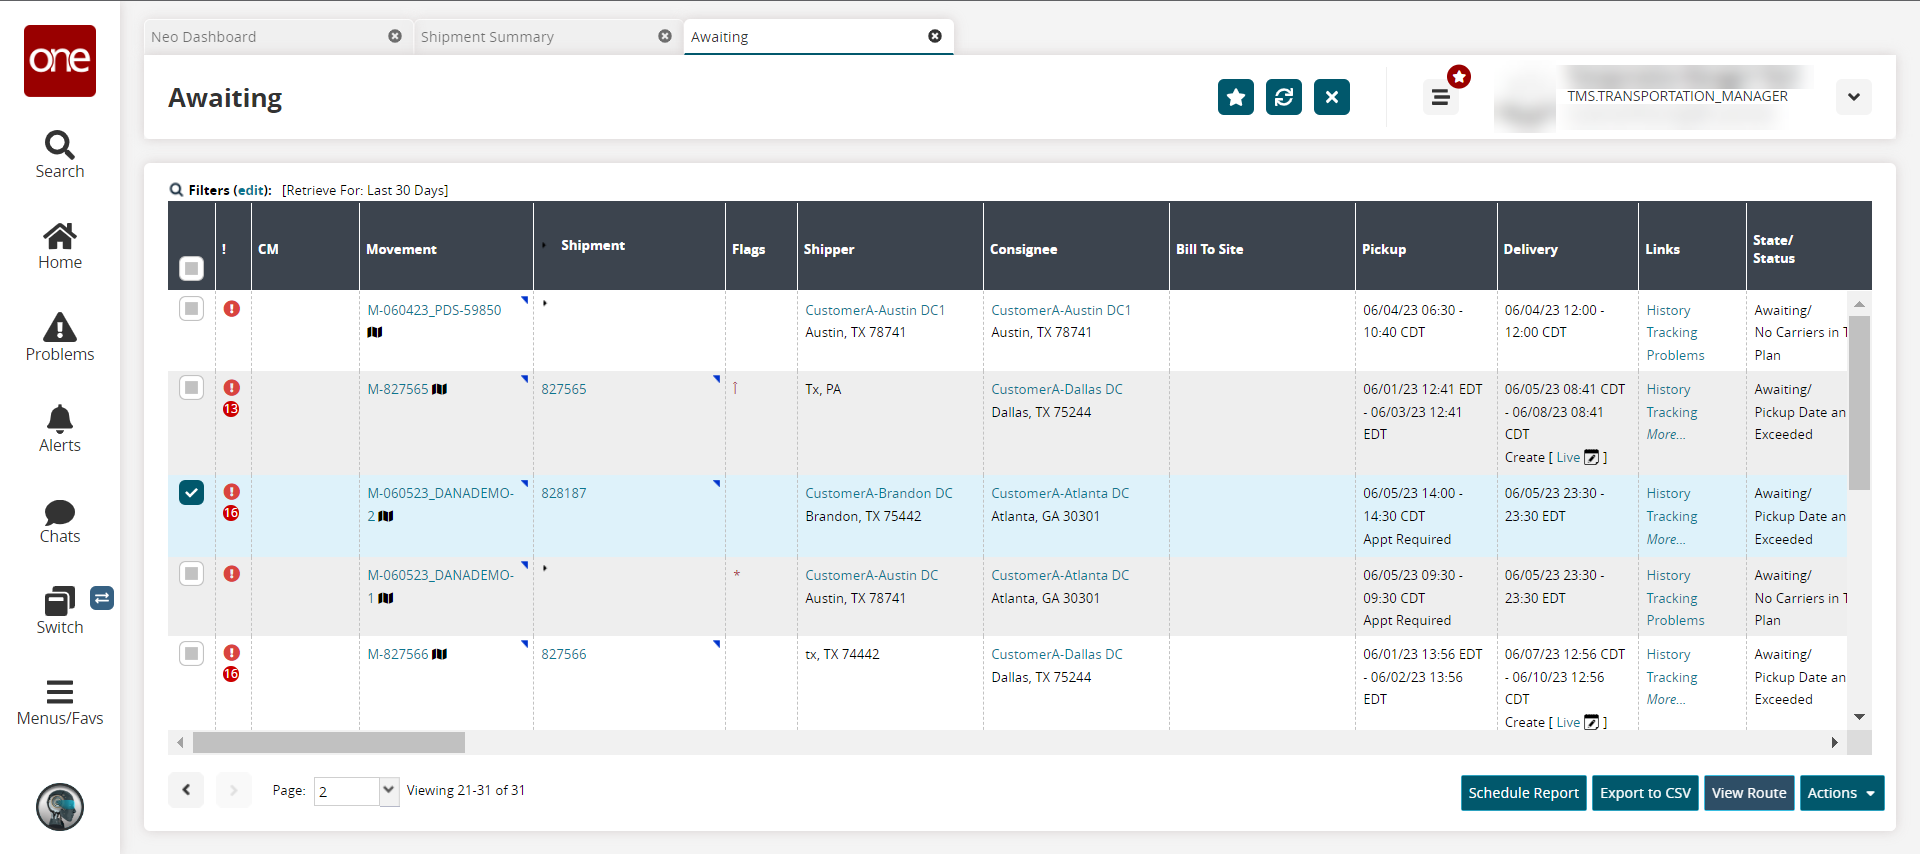Click alert icon on M-827565 row
Image resolution: width=1920 pixels, height=854 pixels.
coord(232,387)
